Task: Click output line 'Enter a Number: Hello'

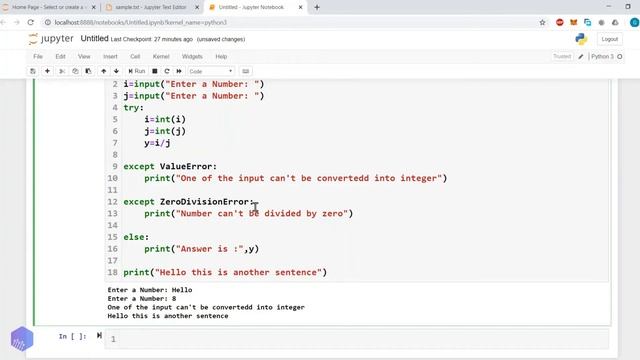Action: [x=150, y=290]
